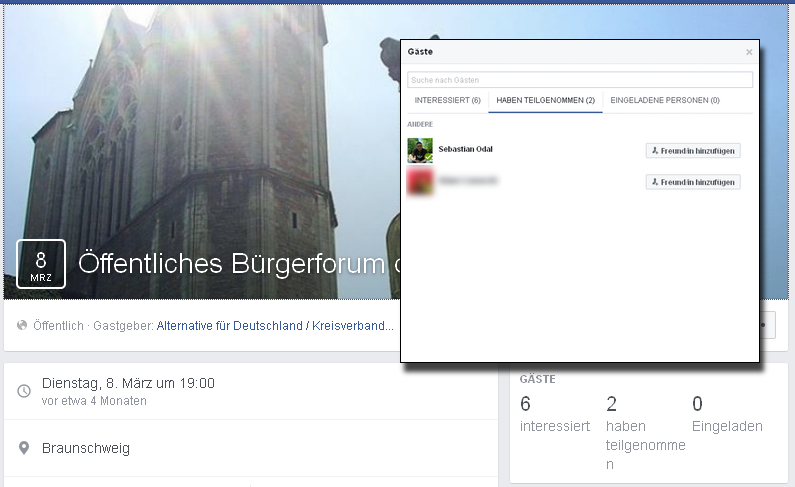Image resolution: width=795 pixels, height=487 pixels.
Task: Click the clock icon beside the event date
Action: click(24, 391)
